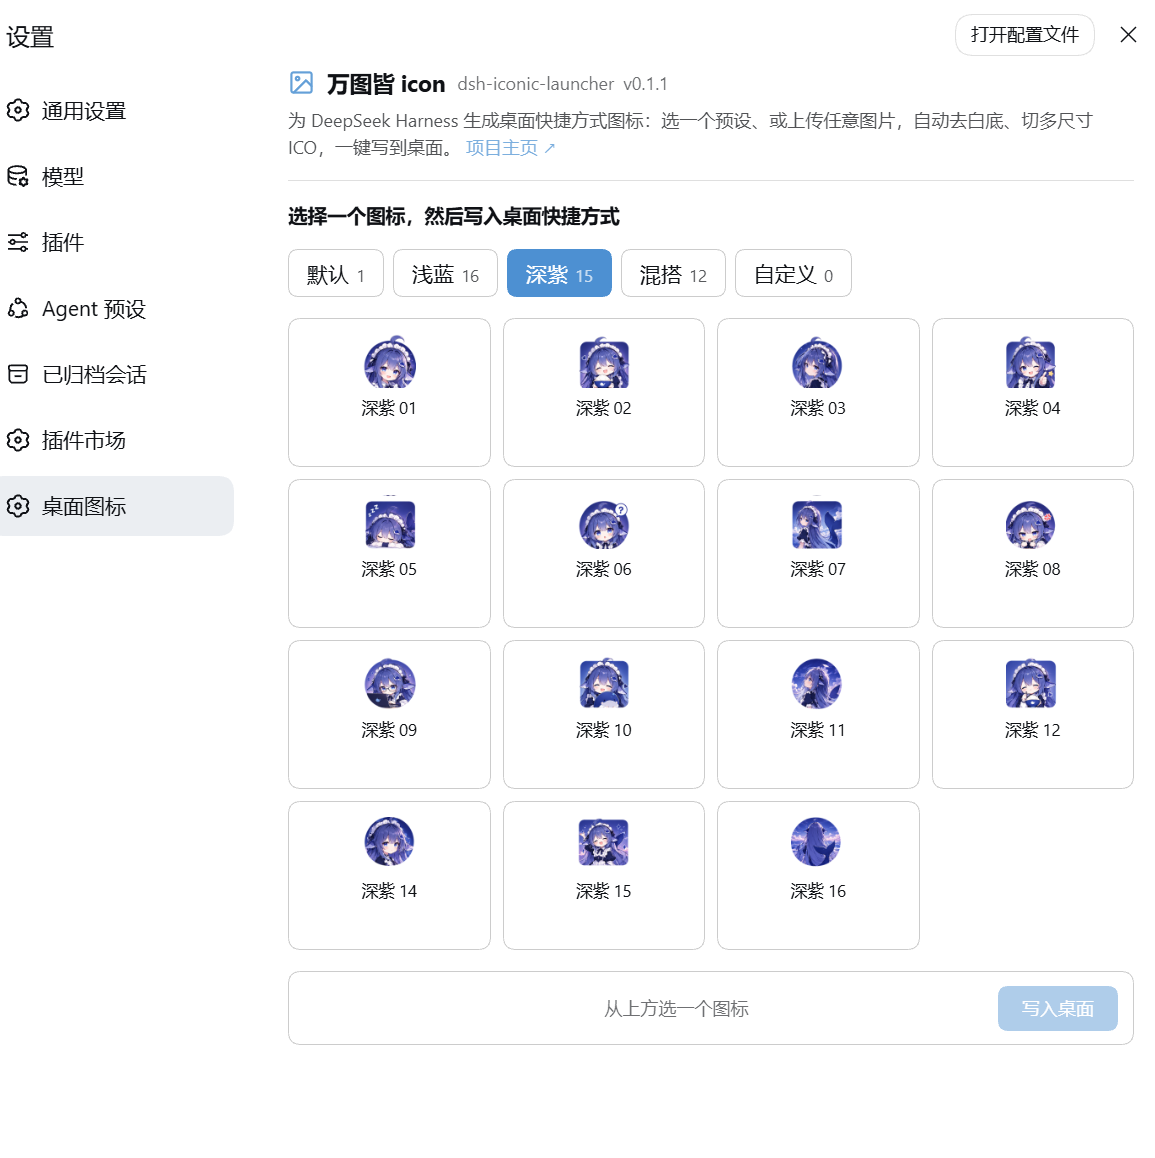Image resolution: width=1155 pixels, height=1158 pixels.
Task: Click the 写入桌面 button
Action: (1058, 1008)
